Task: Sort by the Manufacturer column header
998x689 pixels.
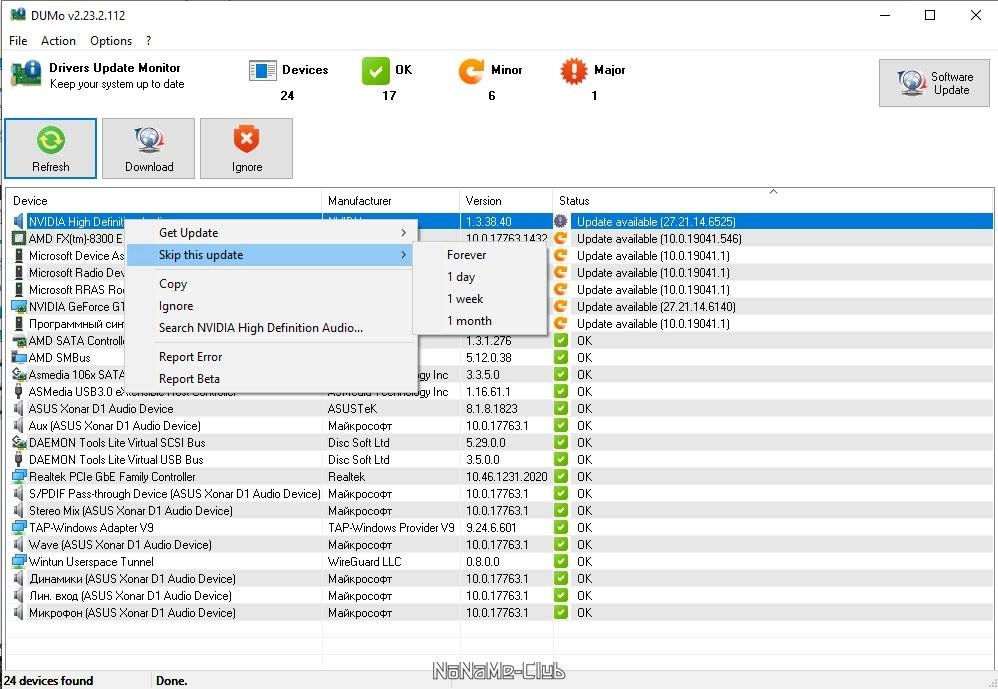Action: pyautogui.click(x=391, y=200)
